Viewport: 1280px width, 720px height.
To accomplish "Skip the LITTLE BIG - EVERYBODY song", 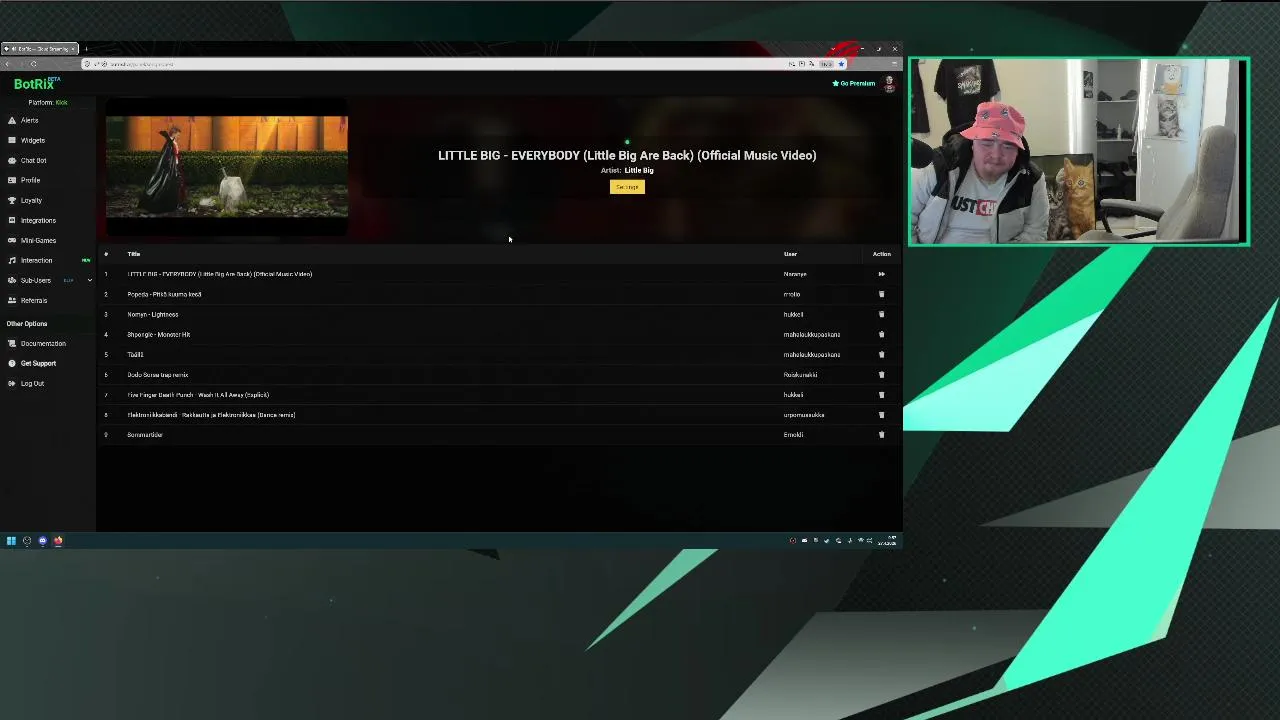I will tap(881, 274).
